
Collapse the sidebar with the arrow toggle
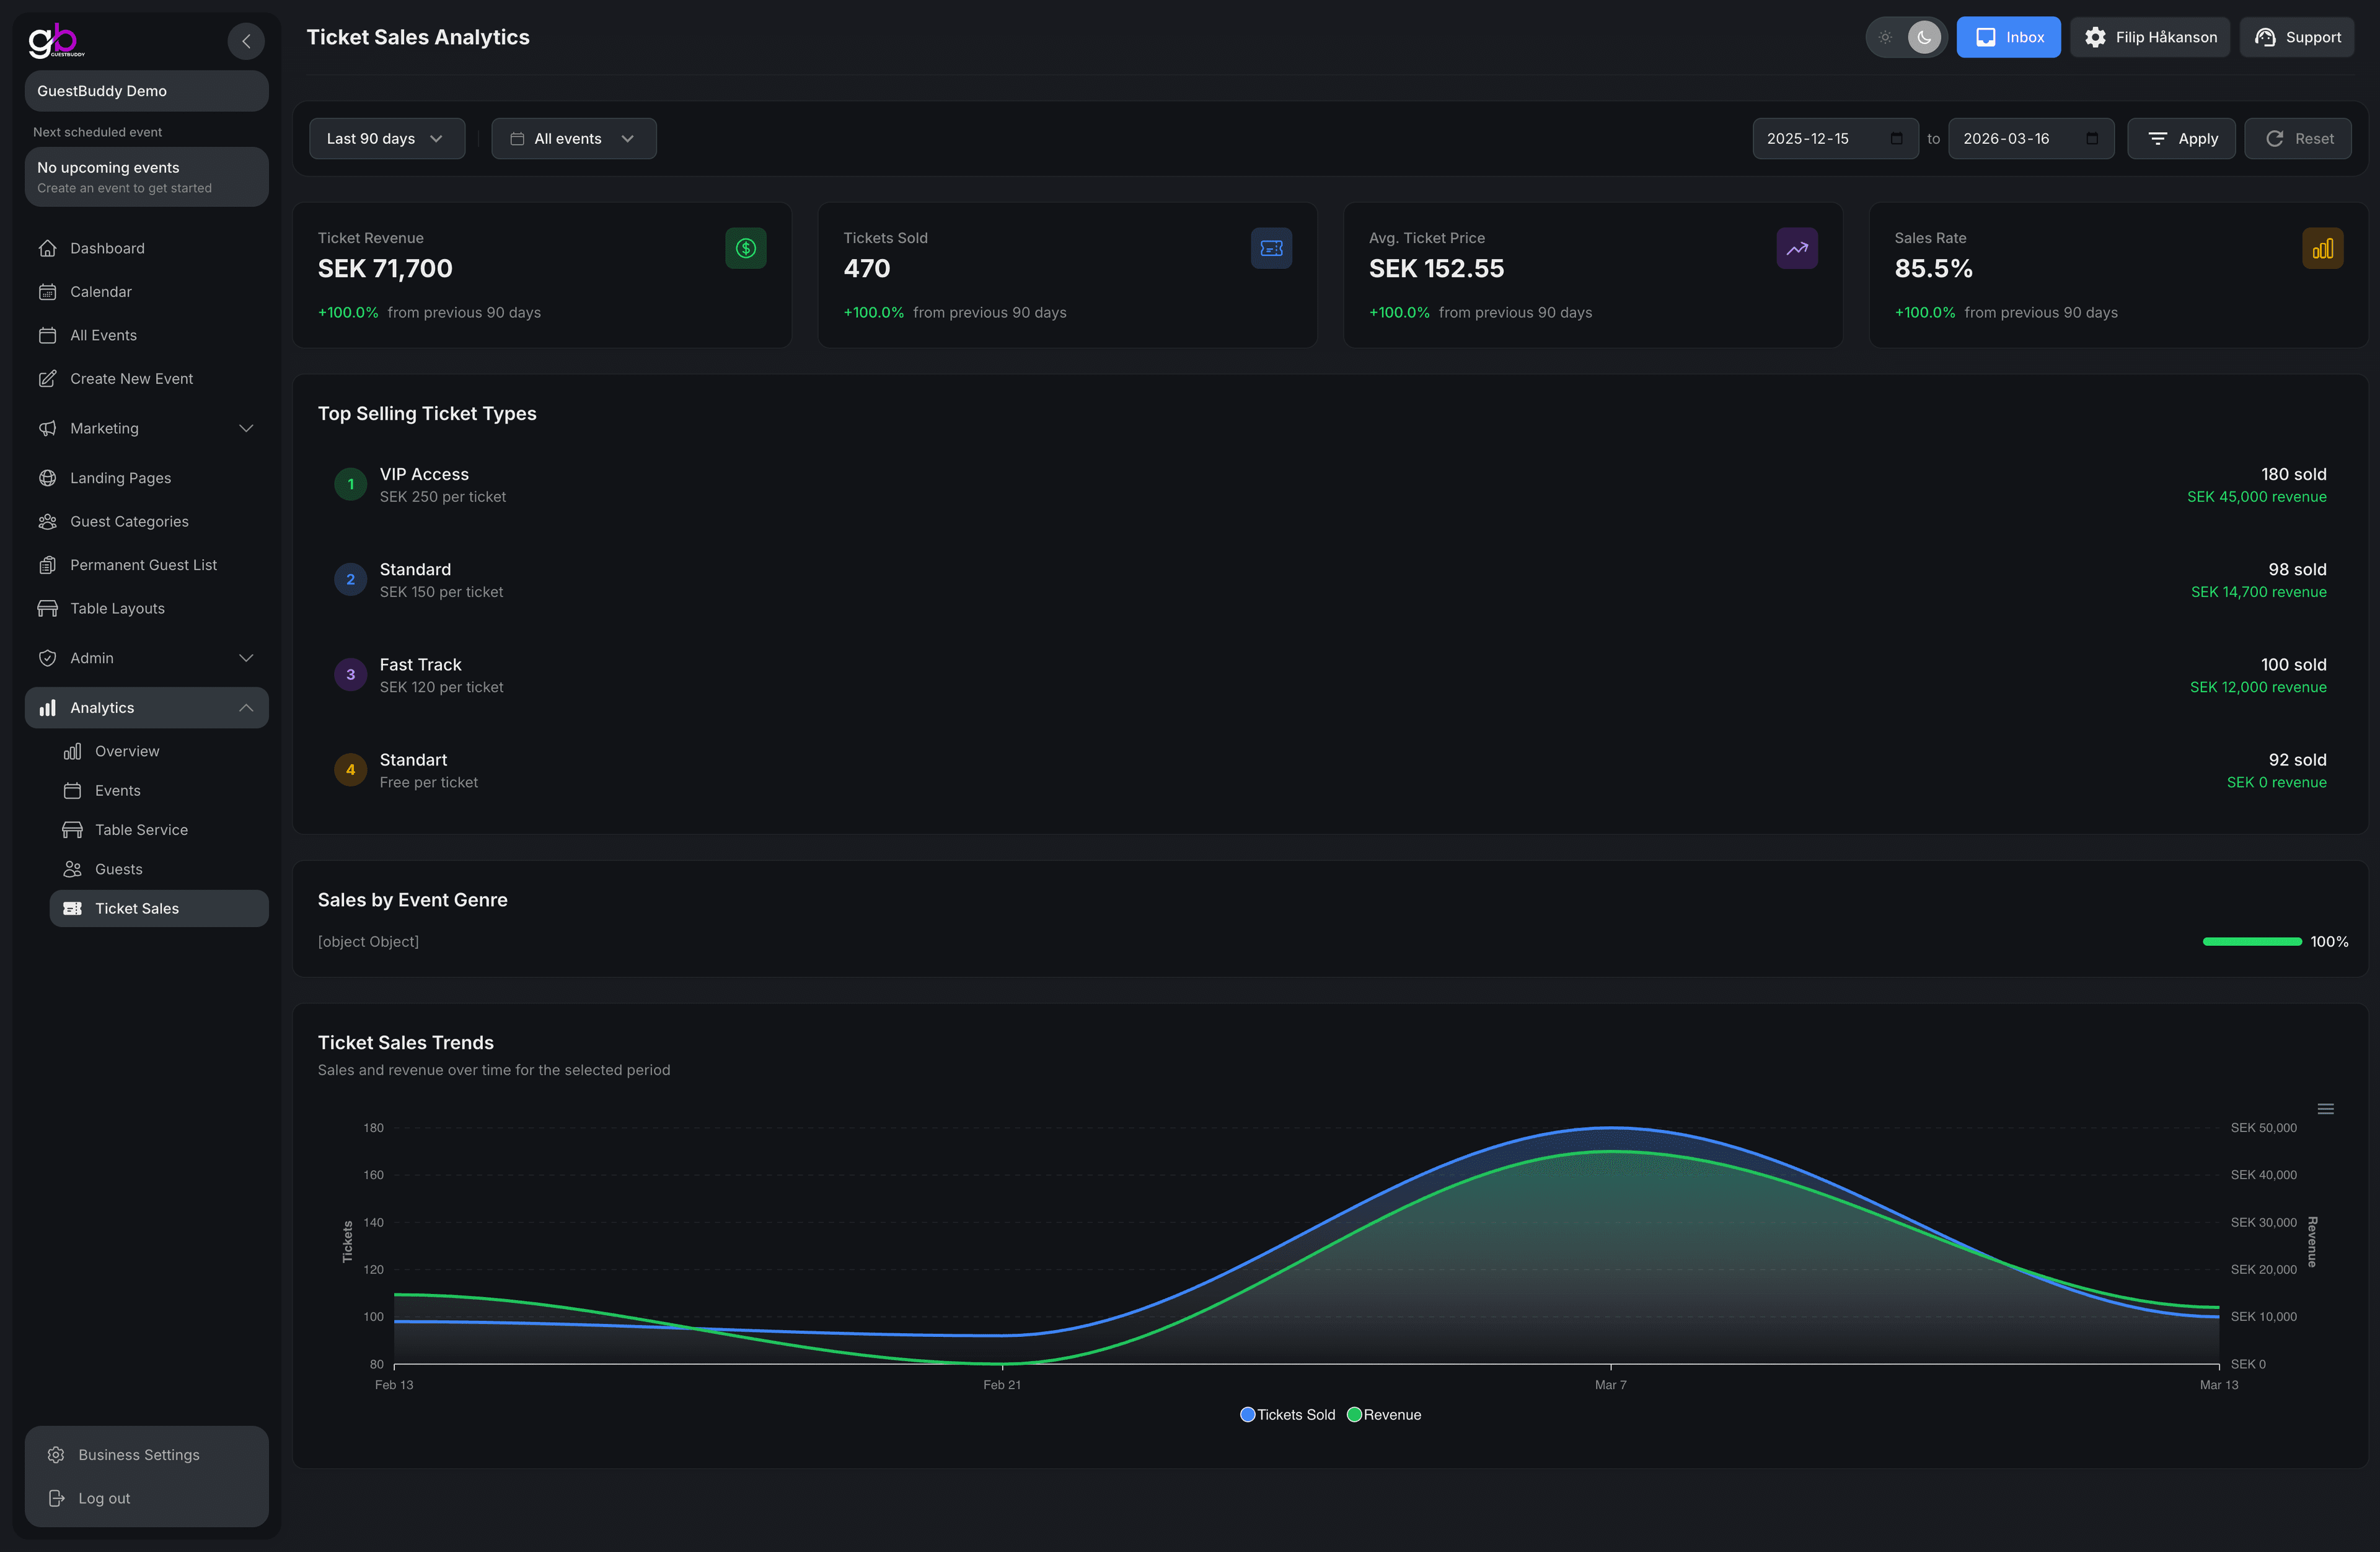[x=246, y=41]
